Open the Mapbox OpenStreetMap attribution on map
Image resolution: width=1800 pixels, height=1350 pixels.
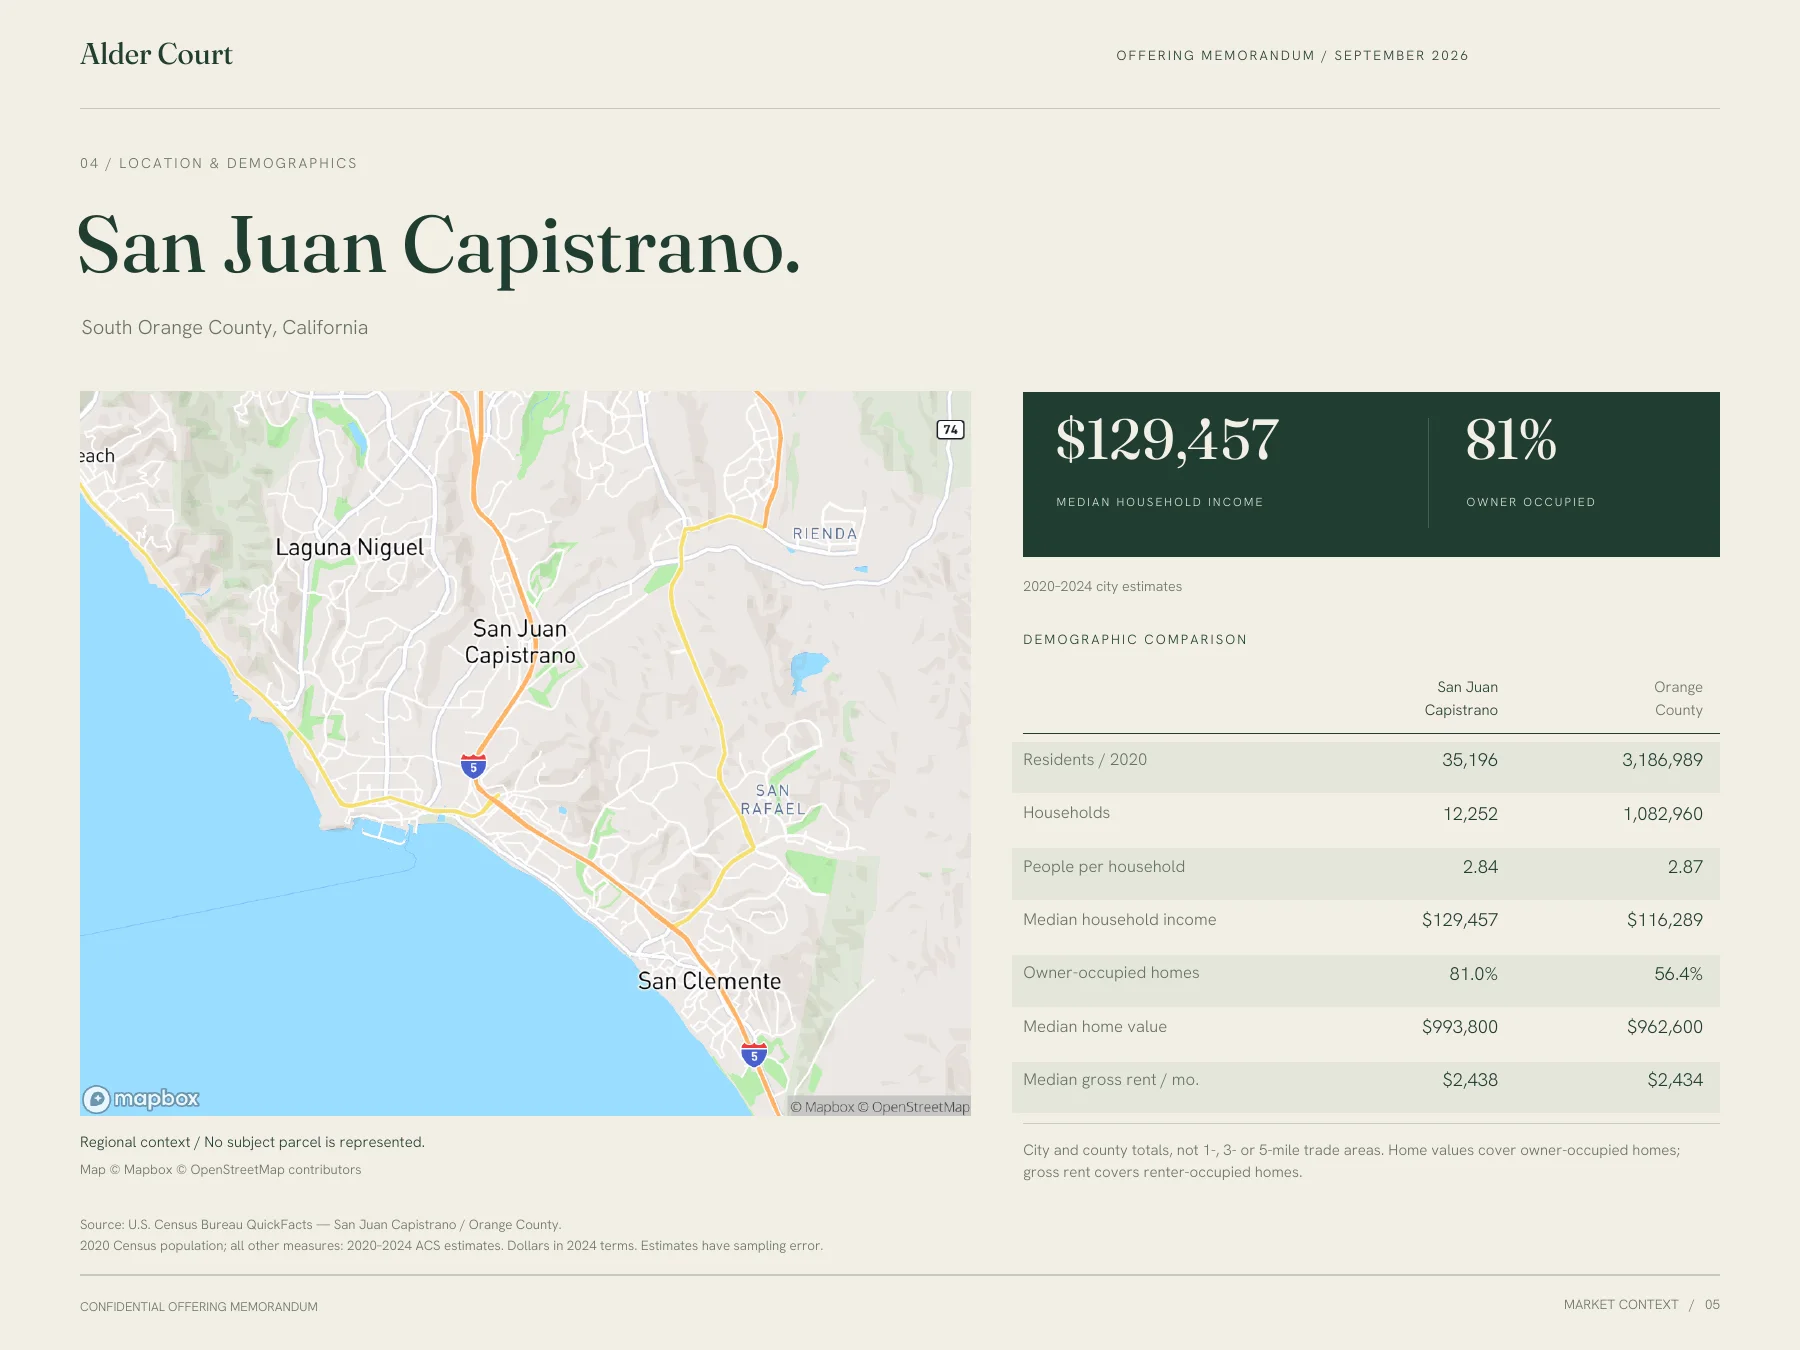click(879, 1106)
